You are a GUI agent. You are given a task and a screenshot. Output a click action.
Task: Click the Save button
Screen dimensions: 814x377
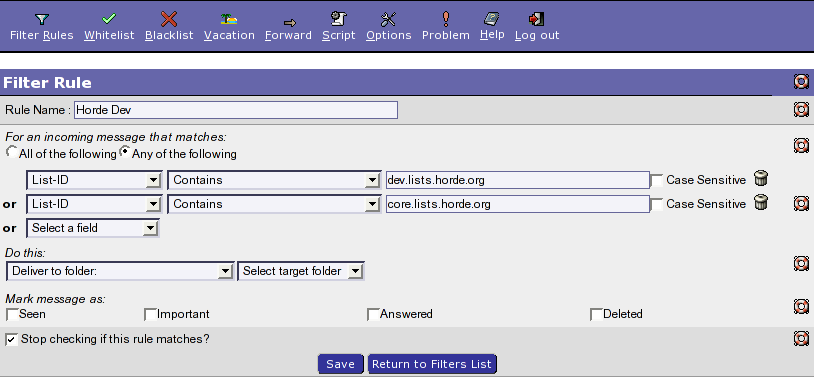pyautogui.click(x=341, y=364)
